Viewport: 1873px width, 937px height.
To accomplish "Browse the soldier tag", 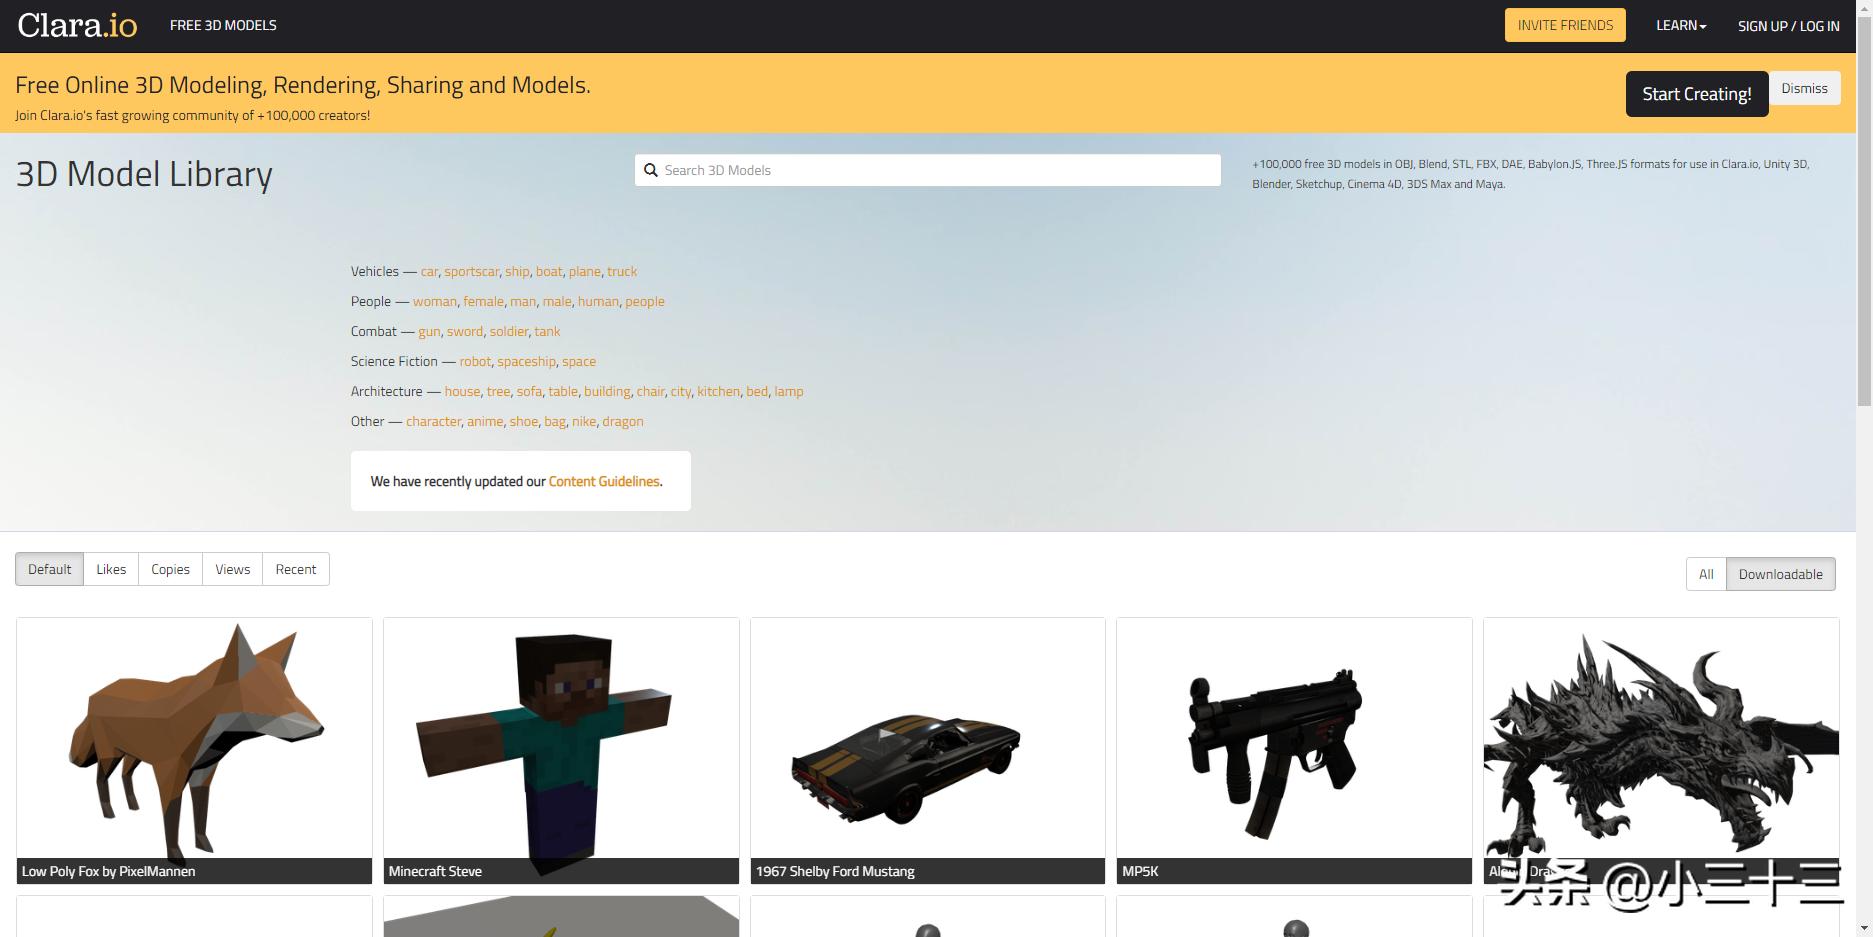I will coord(509,331).
